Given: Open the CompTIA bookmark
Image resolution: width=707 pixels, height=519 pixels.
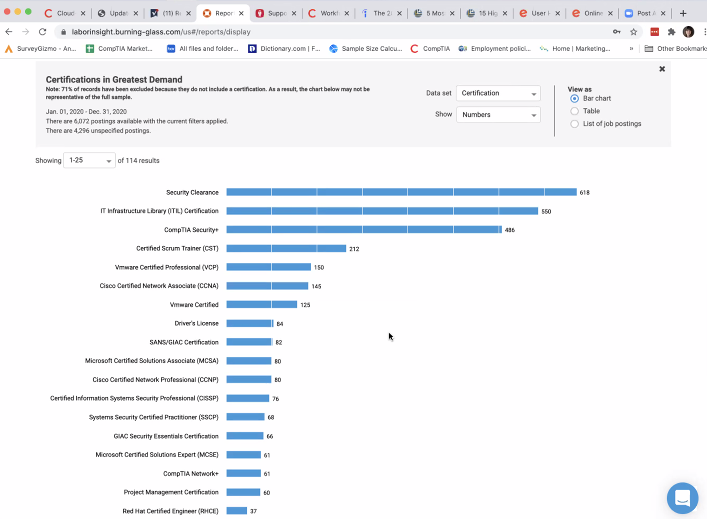Looking at the screenshot, I should pos(430,48).
